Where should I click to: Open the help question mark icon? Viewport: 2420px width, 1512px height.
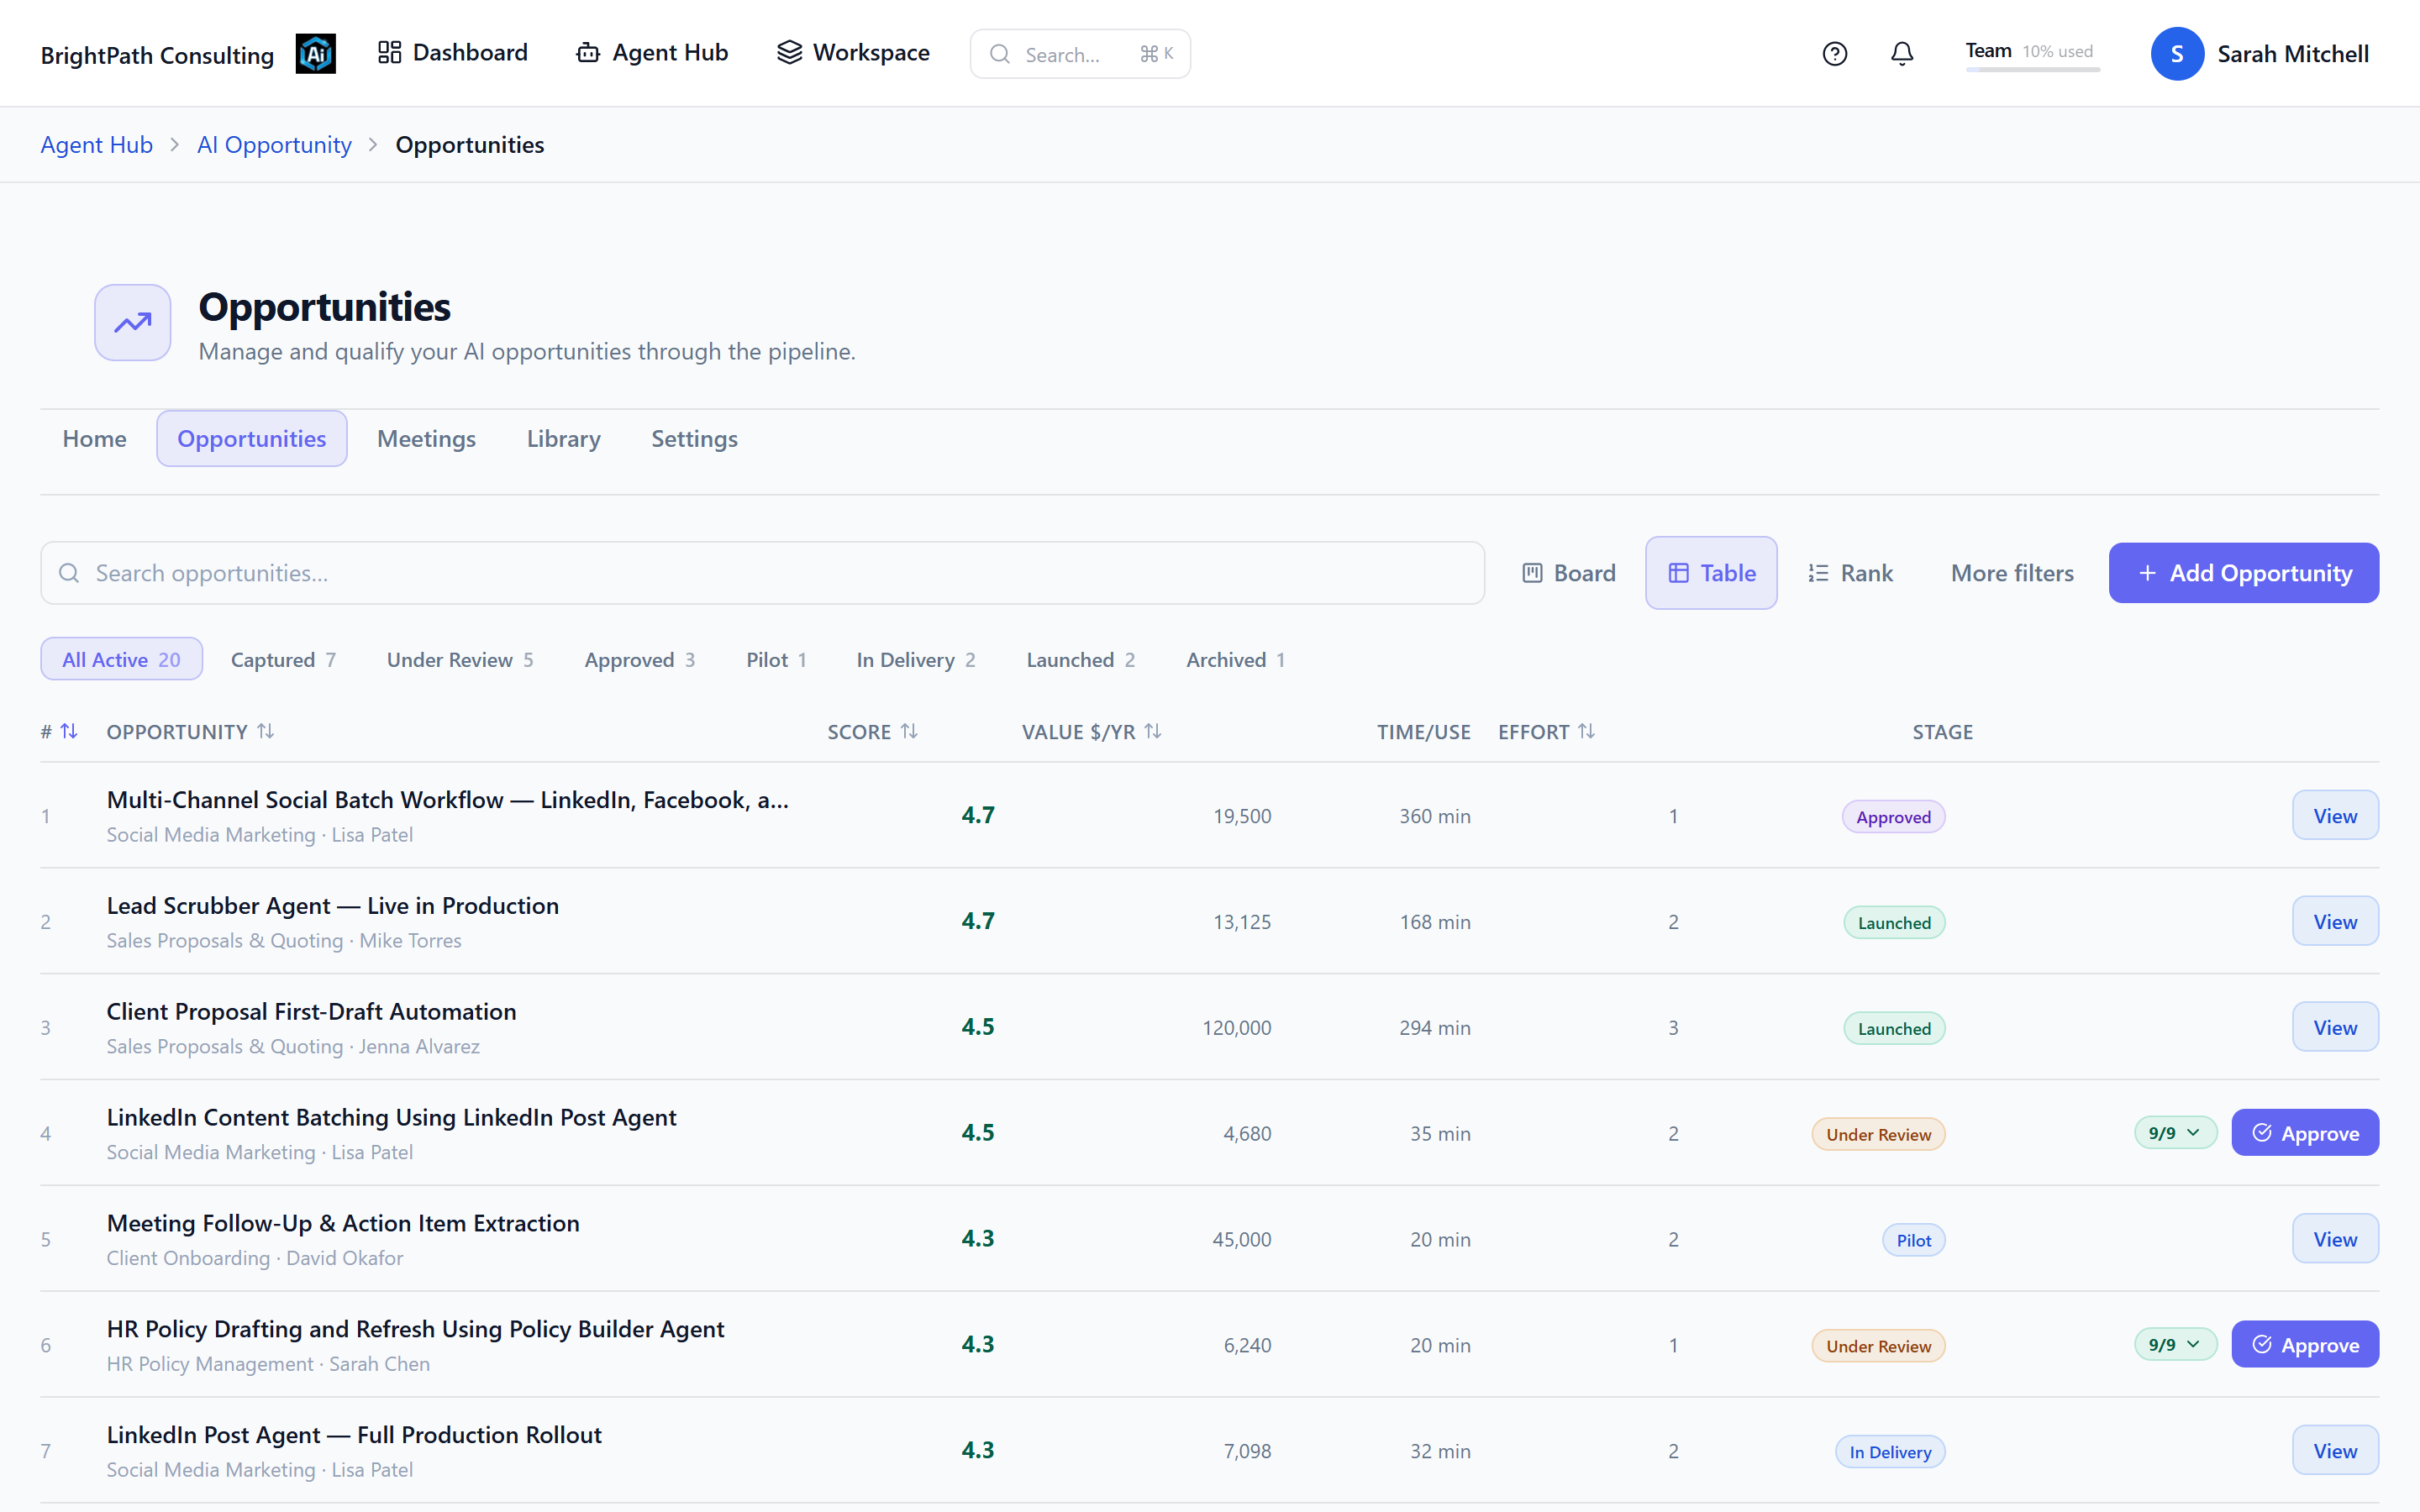tap(1834, 54)
